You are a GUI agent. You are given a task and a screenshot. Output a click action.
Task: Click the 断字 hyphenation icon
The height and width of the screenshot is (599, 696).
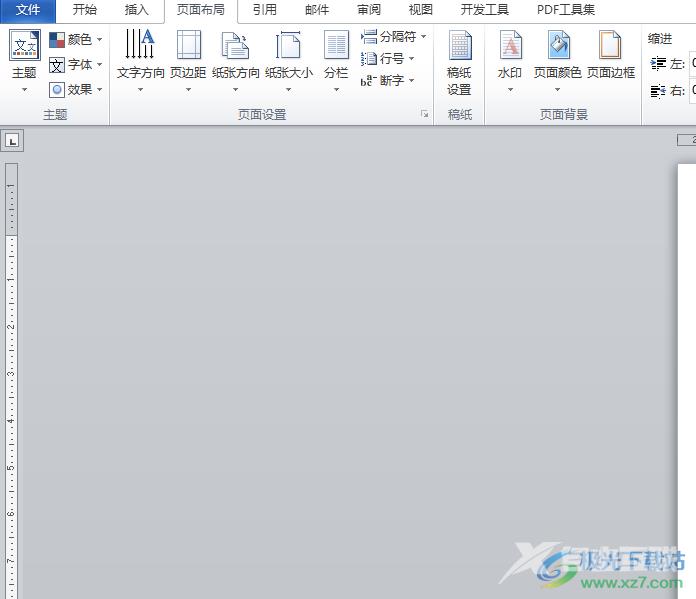pos(368,80)
